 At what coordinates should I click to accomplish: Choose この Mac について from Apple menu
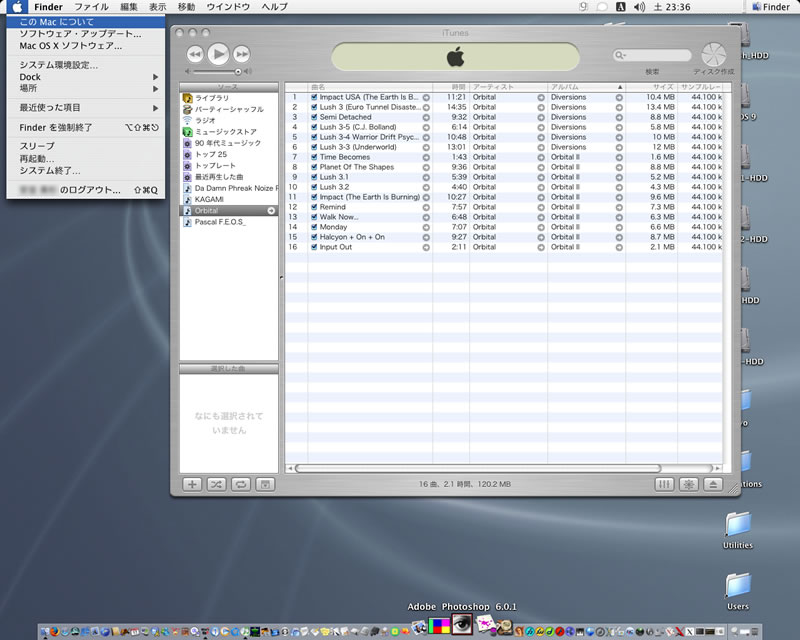click(86, 22)
